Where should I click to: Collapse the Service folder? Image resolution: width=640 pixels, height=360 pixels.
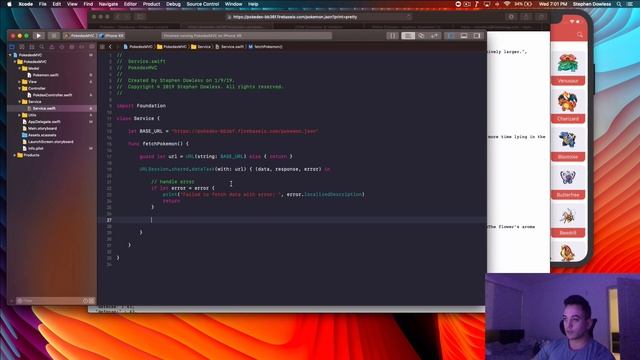pos(20,102)
